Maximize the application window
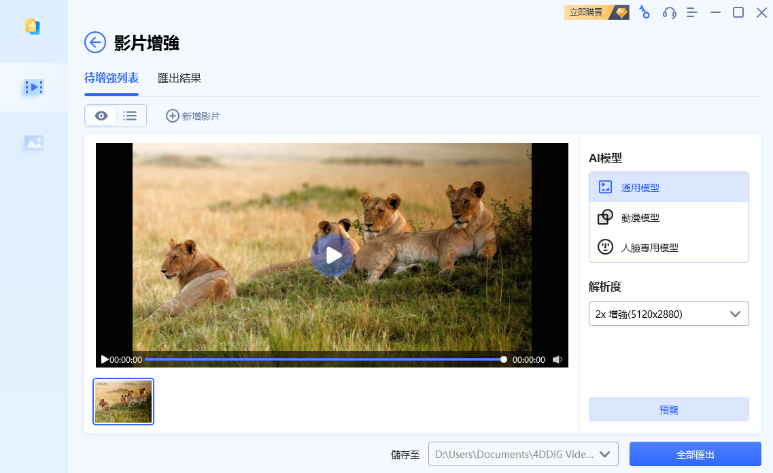The height and width of the screenshot is (473, 773). pyautogui.click(x=738, y=12)
